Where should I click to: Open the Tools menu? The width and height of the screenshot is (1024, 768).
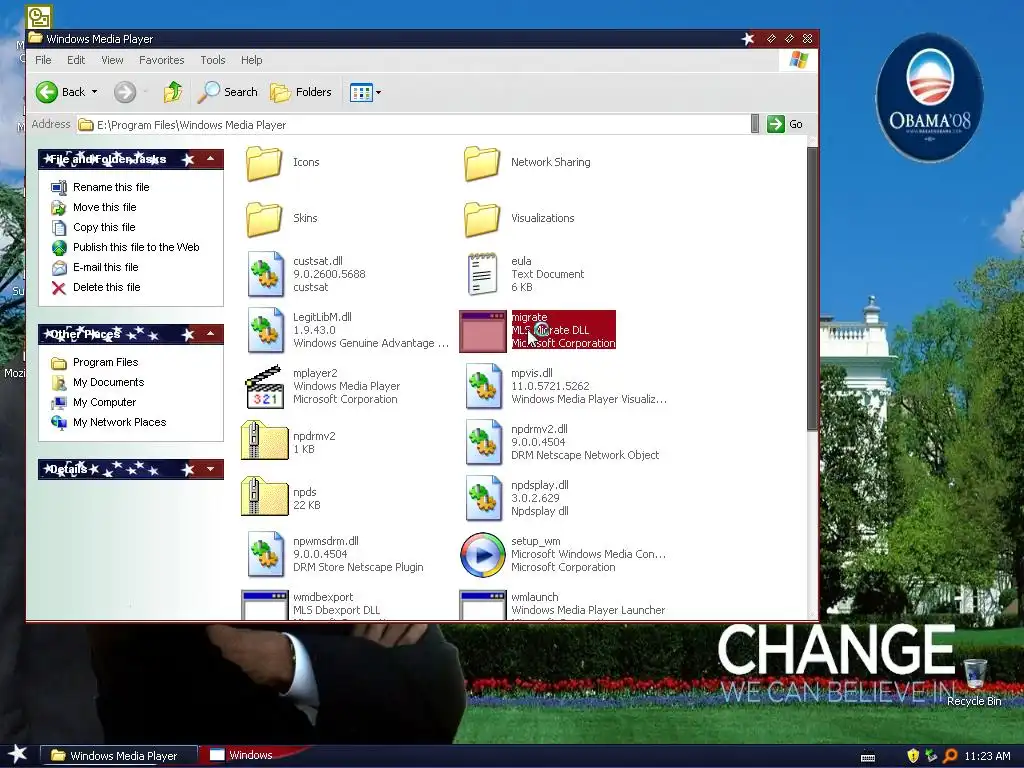213,60
